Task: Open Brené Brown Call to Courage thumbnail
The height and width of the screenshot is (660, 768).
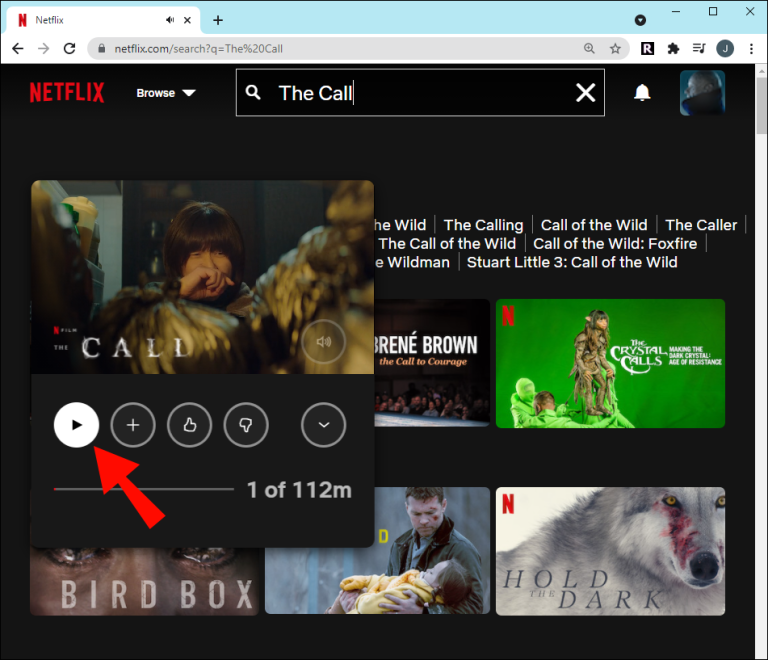Action: (x=432, y=363)
